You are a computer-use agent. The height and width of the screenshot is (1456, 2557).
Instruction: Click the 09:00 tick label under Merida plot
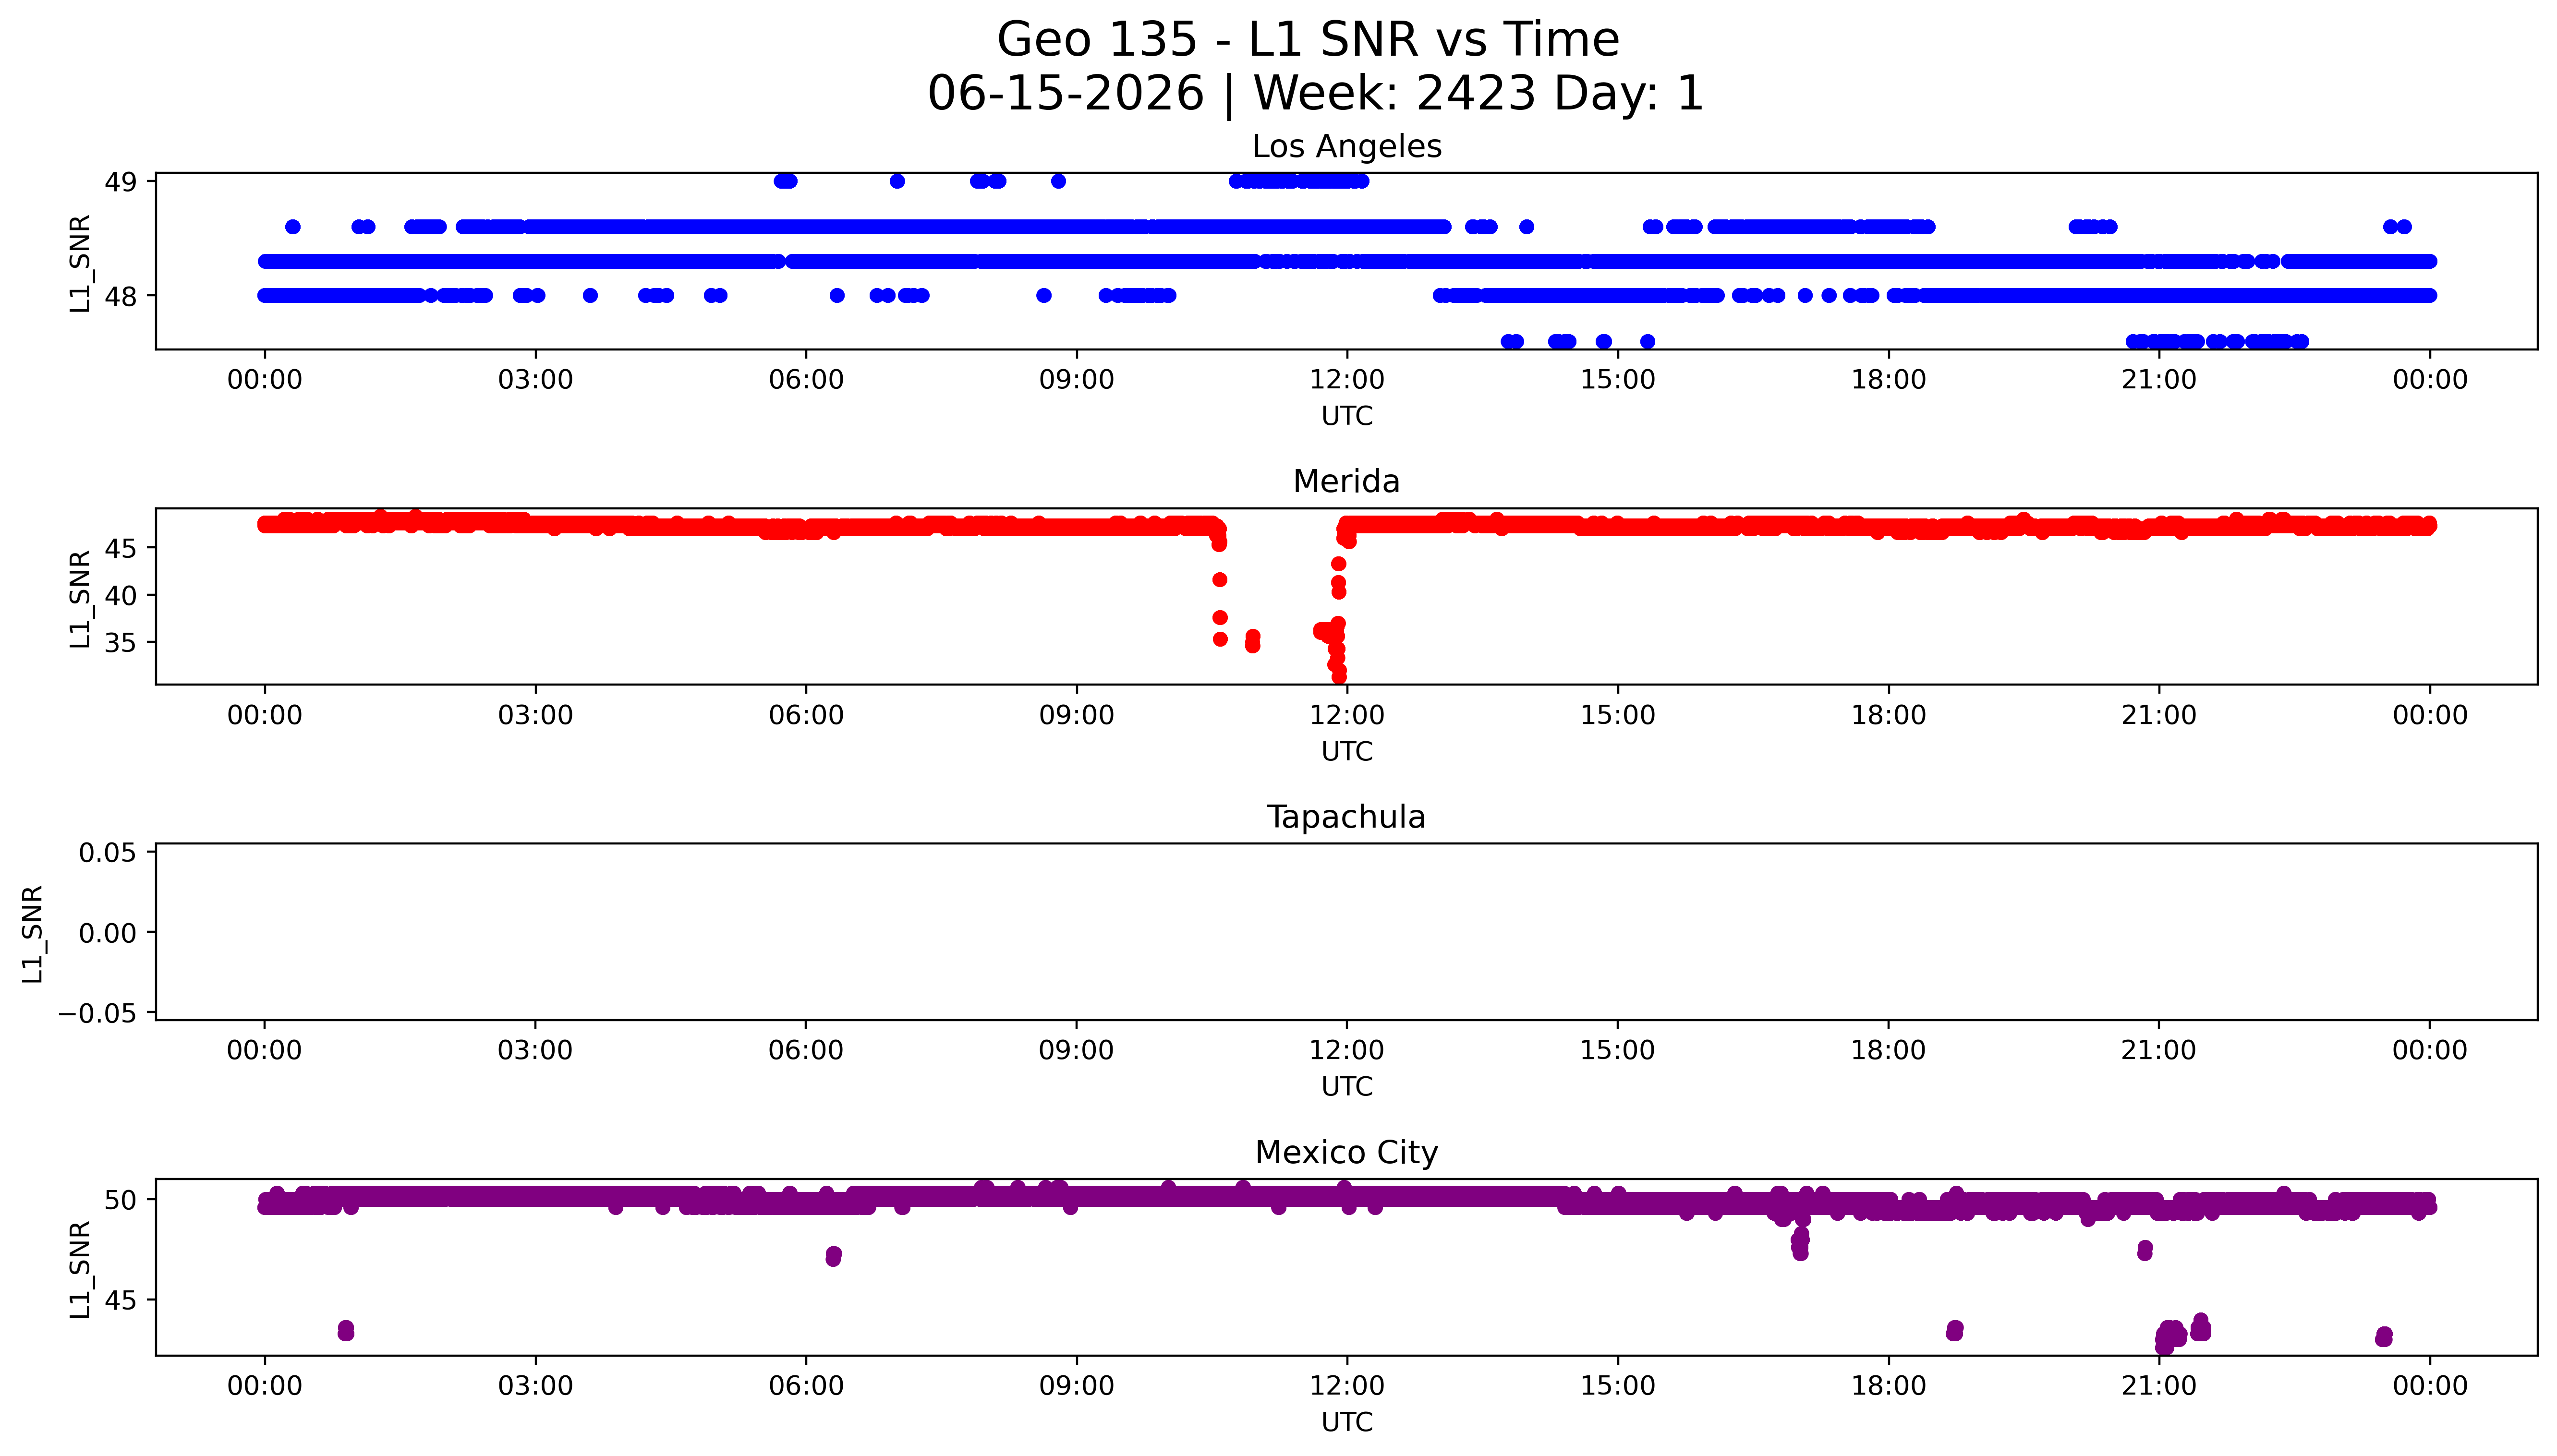click(1076, 715)
